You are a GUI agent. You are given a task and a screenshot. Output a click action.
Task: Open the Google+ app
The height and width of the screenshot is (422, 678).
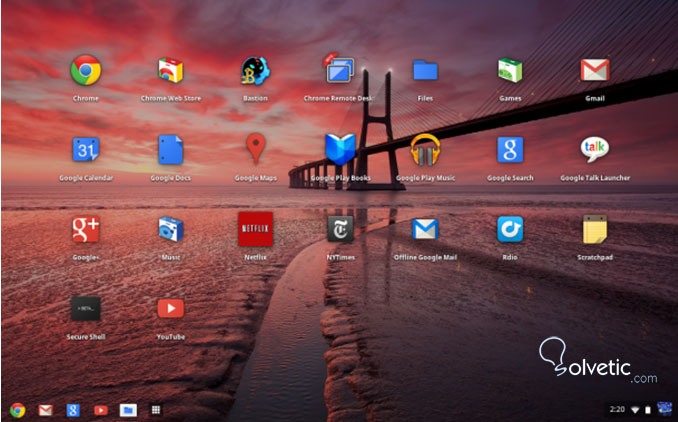tap(86, 229)
